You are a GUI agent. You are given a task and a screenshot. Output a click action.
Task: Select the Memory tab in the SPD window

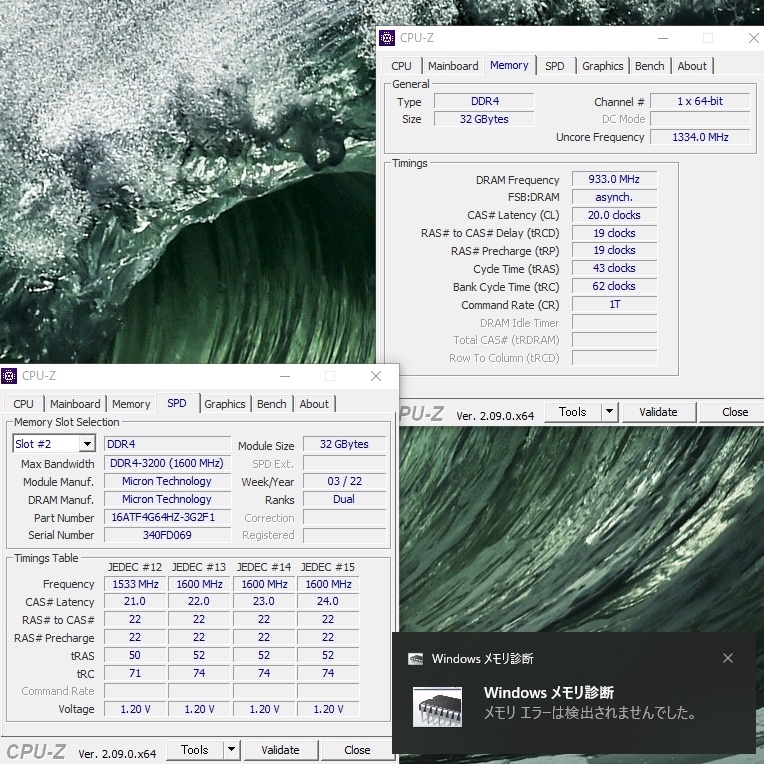131,404
